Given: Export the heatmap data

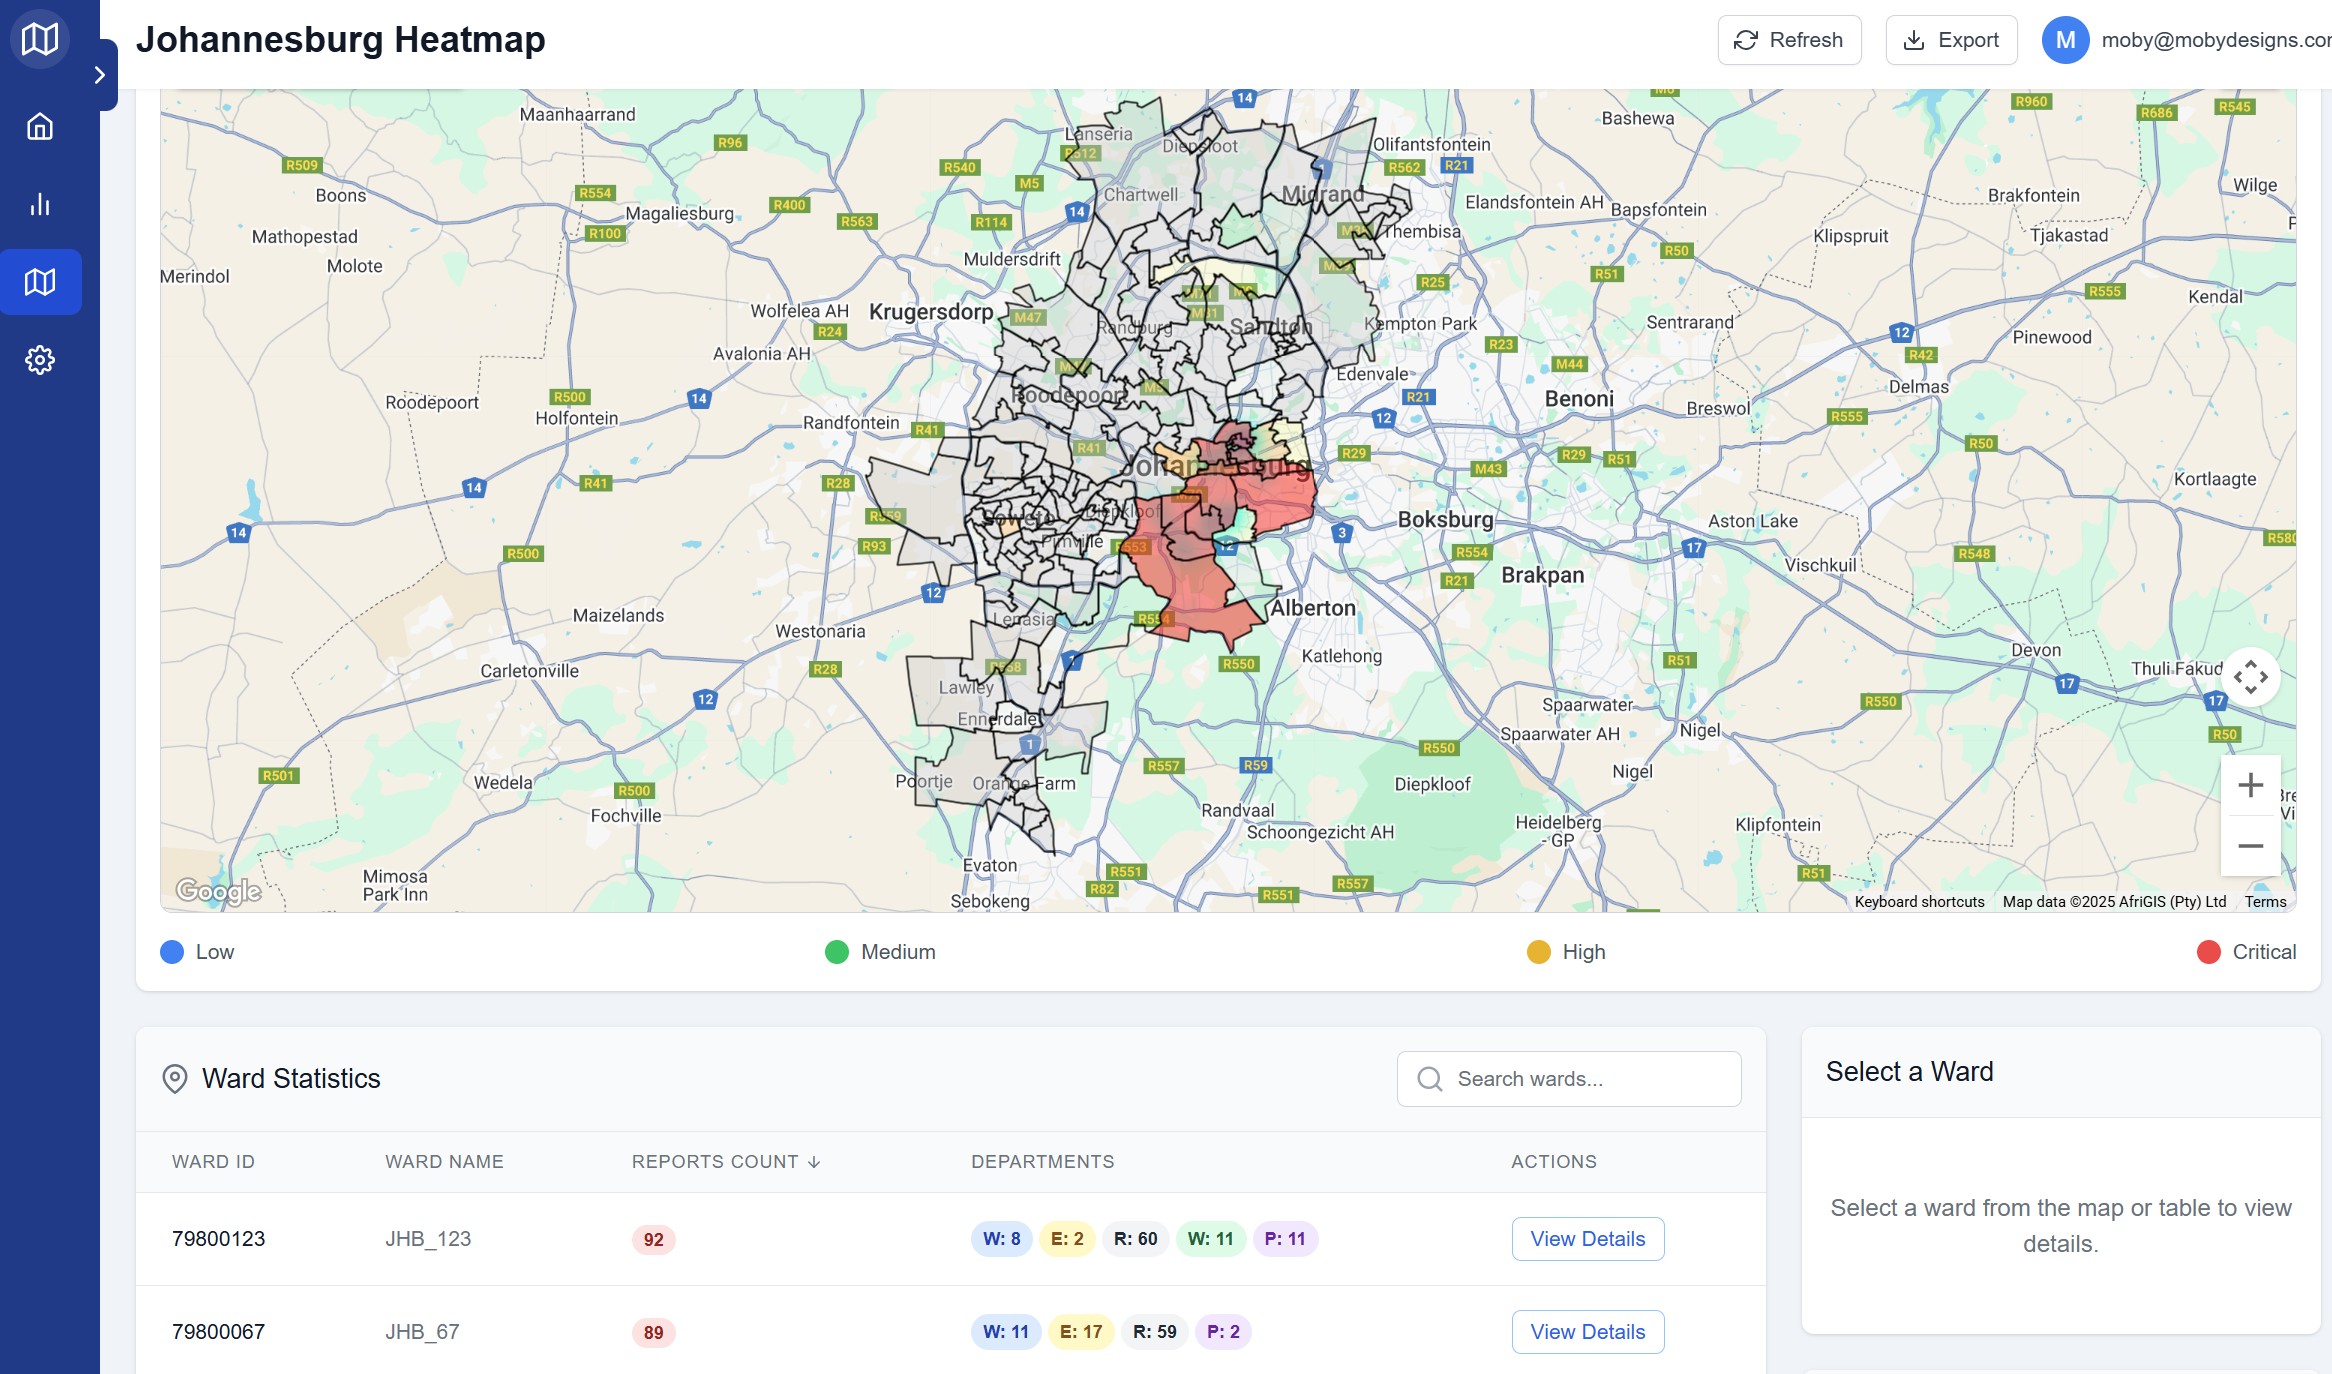Looking at the screenshot, I should (x=1950, y=40).
